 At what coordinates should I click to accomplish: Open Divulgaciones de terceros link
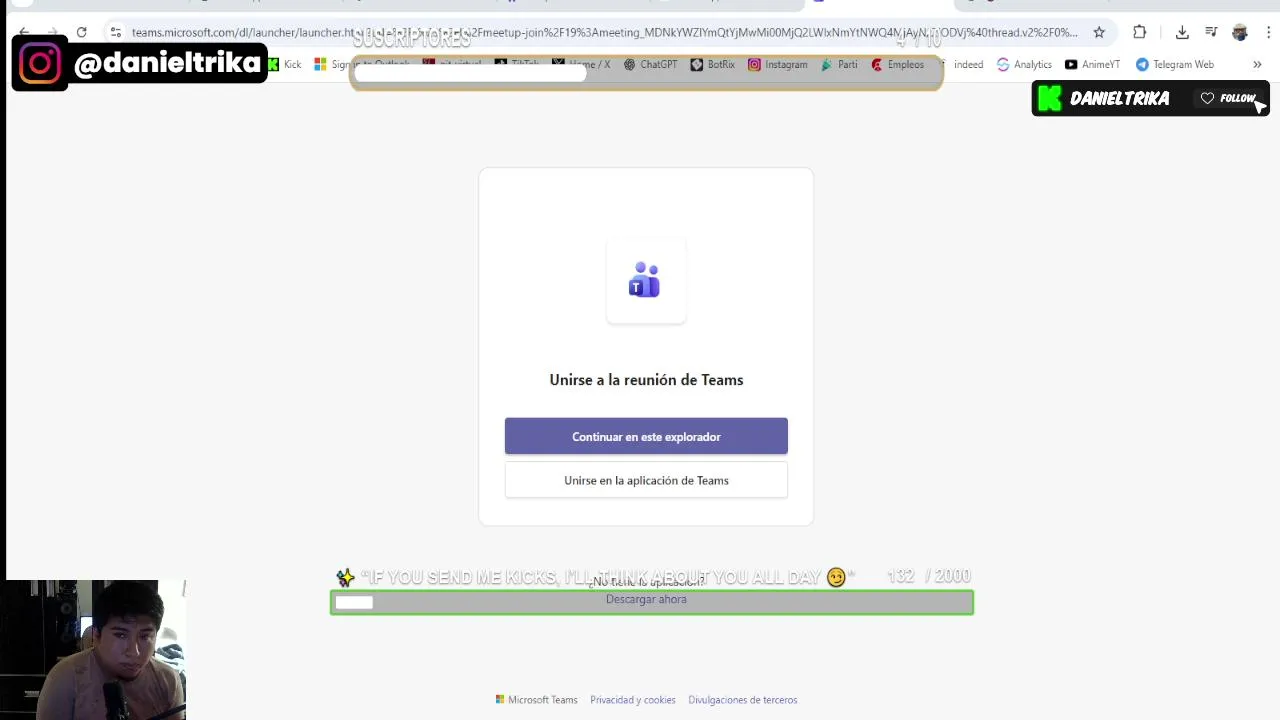point(743,700)
